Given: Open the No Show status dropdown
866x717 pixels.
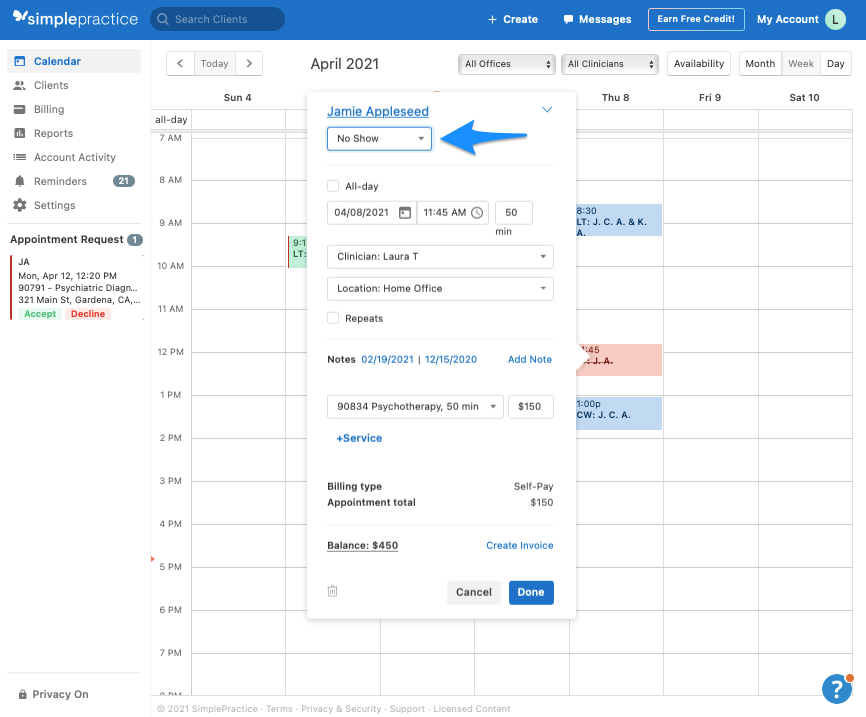Looking at the screenshot, I should pos(379,139).
